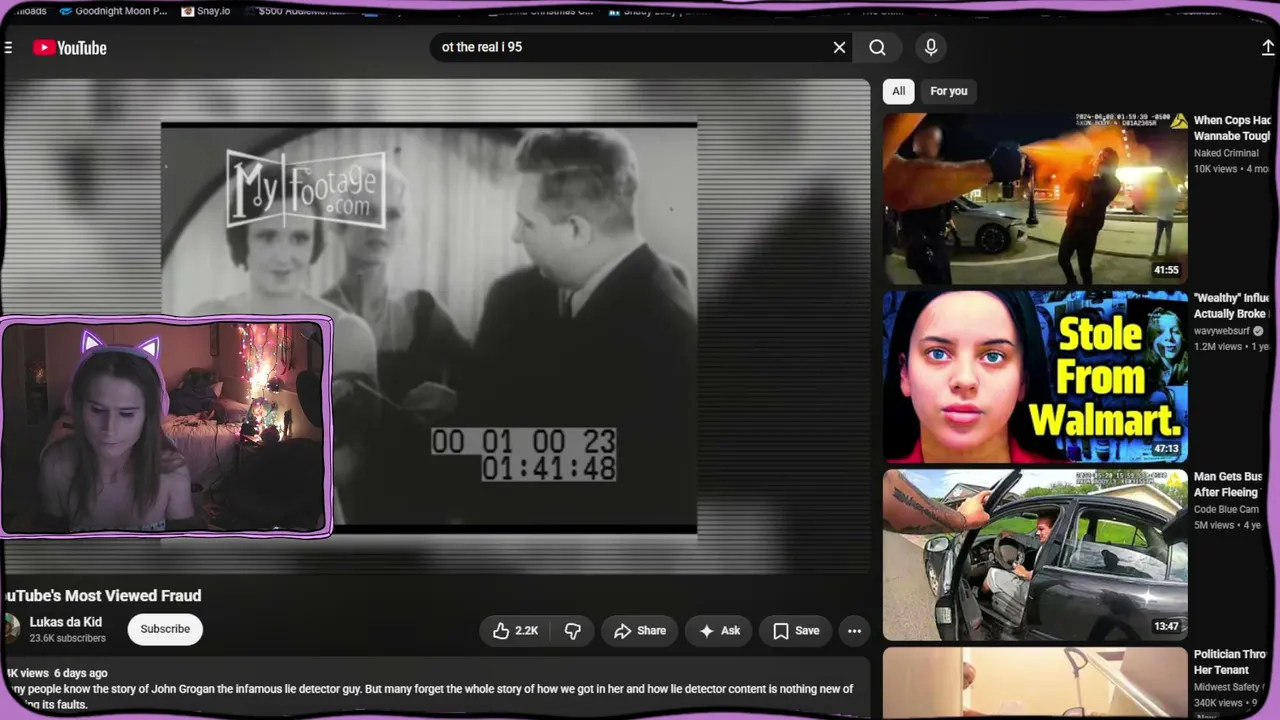Visit the Naked Criminal channel
This screenshot has width=1280, height=720.
[x=1226, y=153]
